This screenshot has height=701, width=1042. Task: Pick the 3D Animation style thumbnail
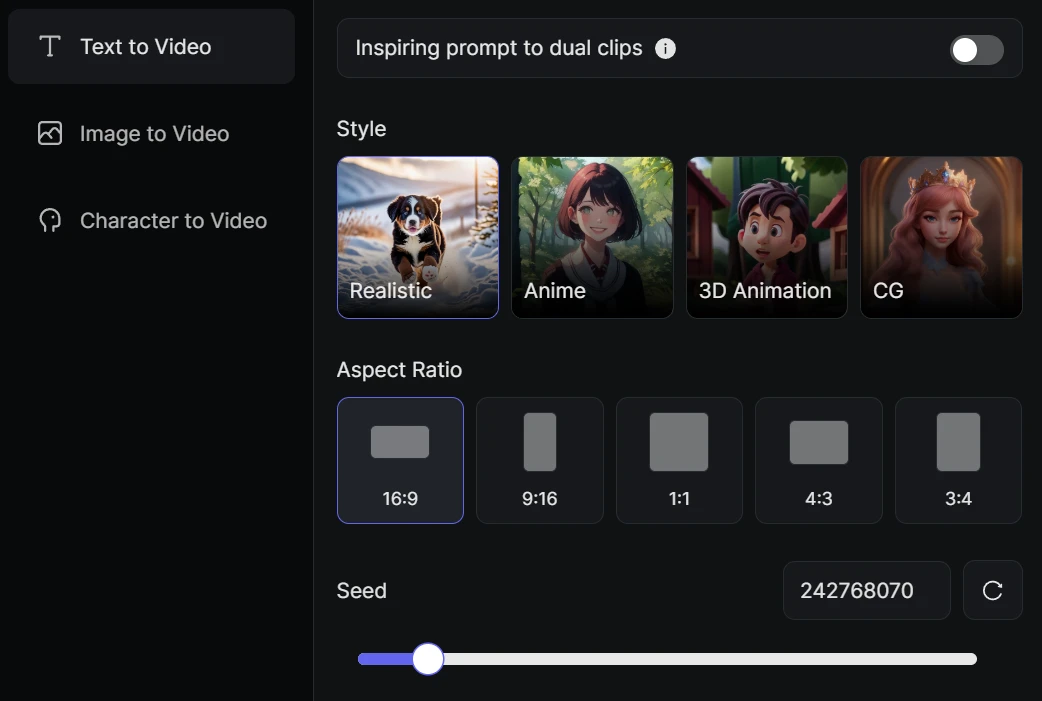pos(767,237)
